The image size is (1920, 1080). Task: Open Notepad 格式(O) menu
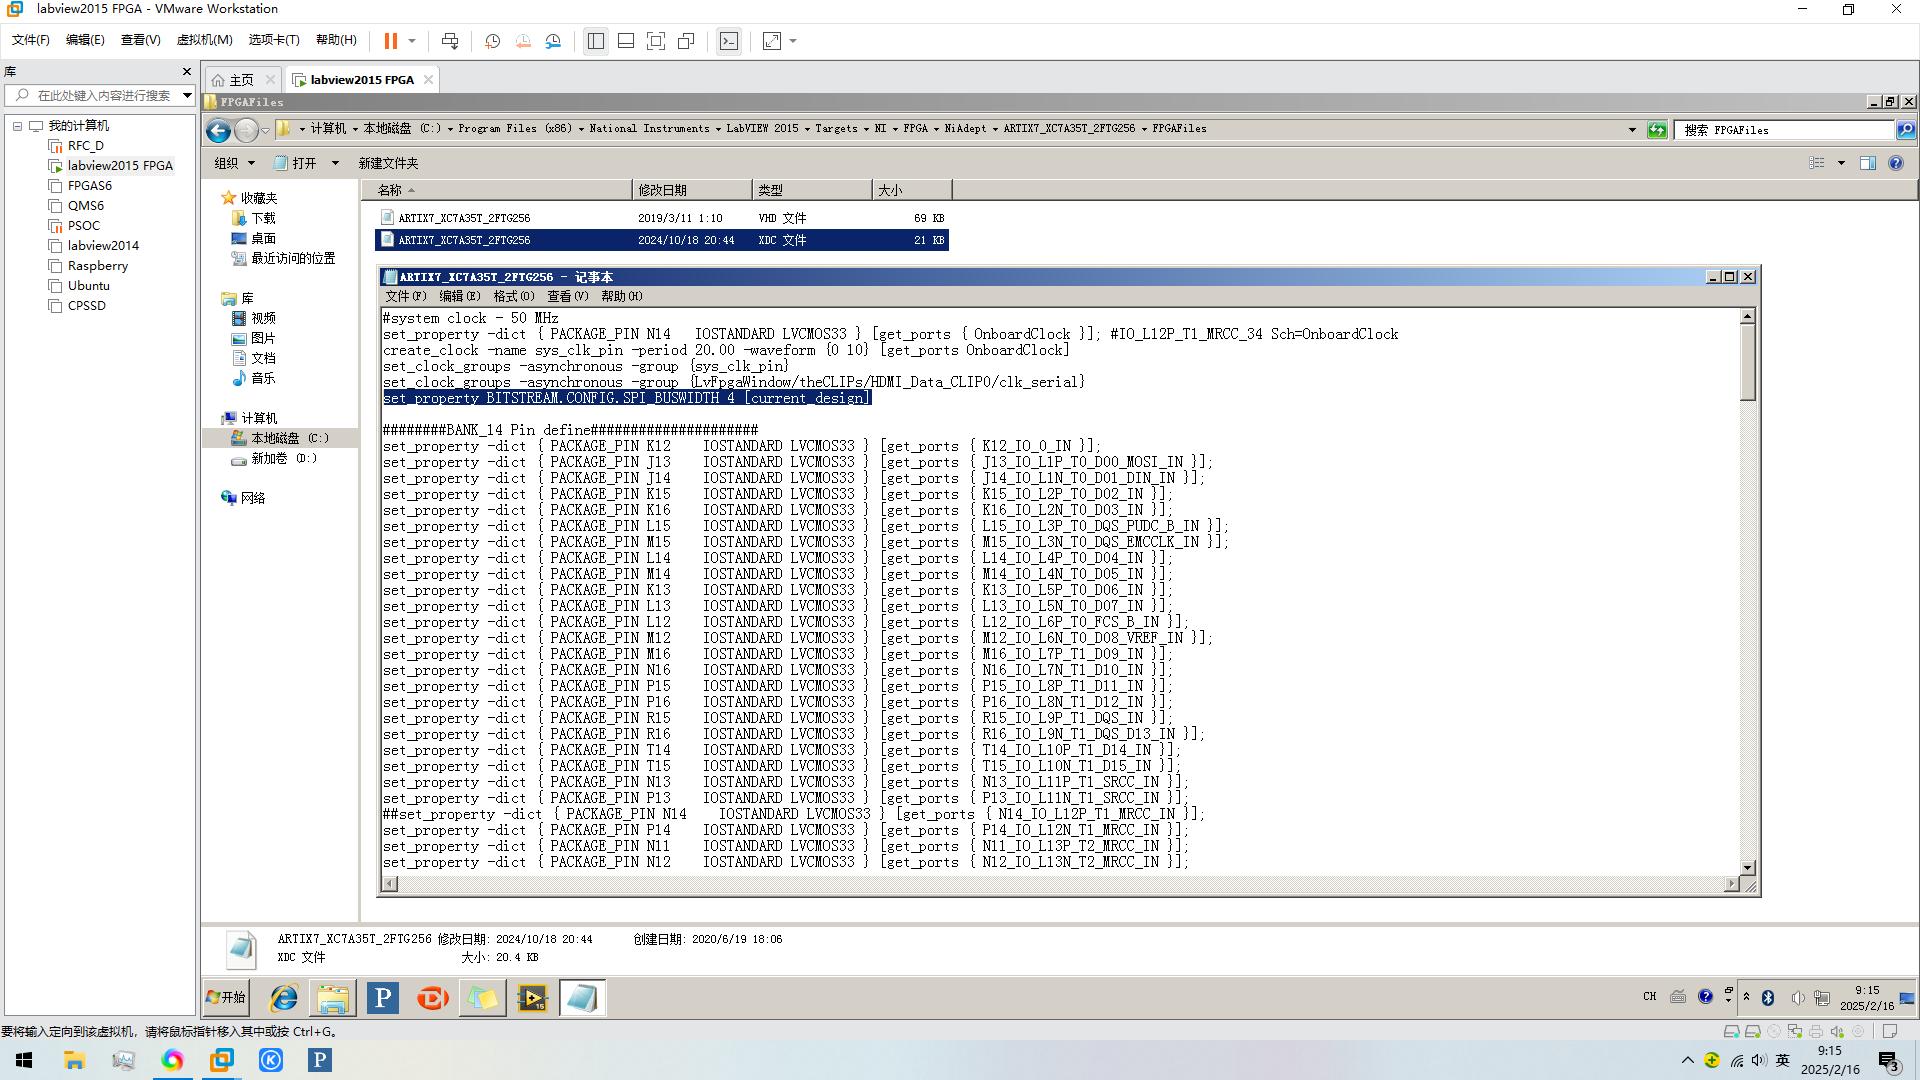point(514,296)
